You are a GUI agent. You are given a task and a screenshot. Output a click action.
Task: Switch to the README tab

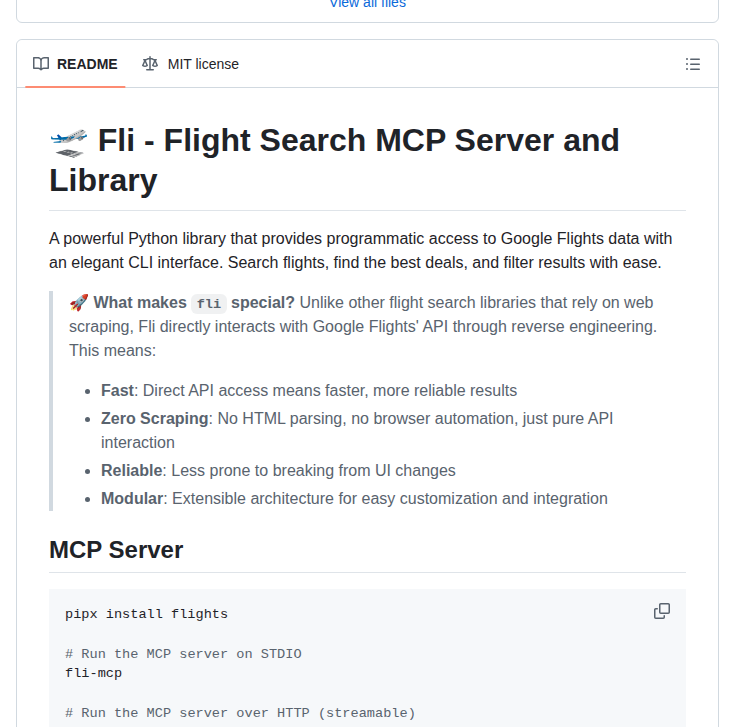coord(75,64)
